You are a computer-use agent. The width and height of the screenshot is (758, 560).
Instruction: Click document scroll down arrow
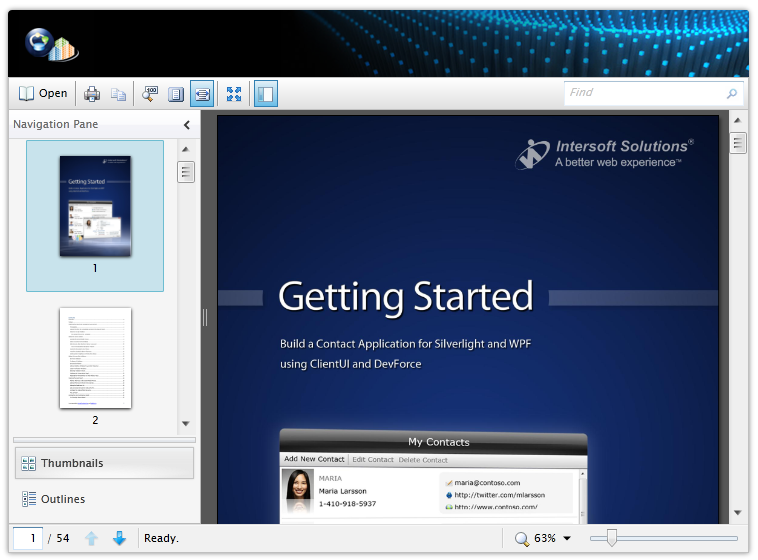tap(738, 513)
